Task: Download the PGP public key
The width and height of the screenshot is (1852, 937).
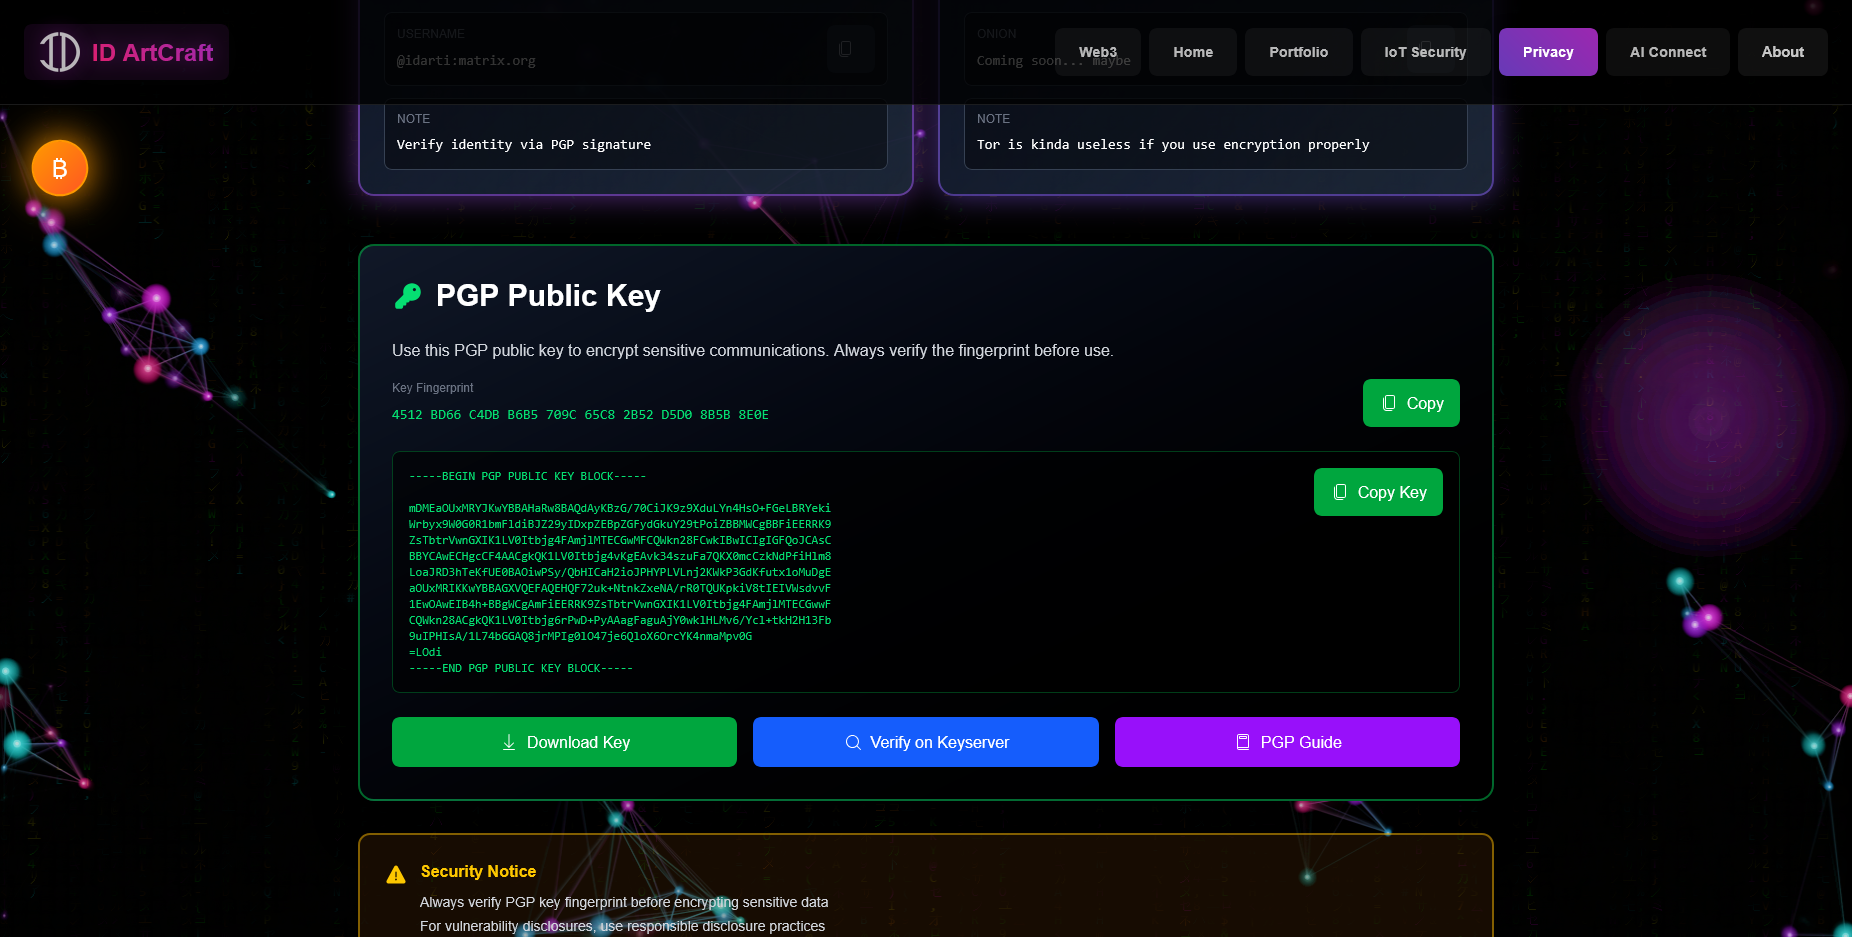Action: point(564,742)
